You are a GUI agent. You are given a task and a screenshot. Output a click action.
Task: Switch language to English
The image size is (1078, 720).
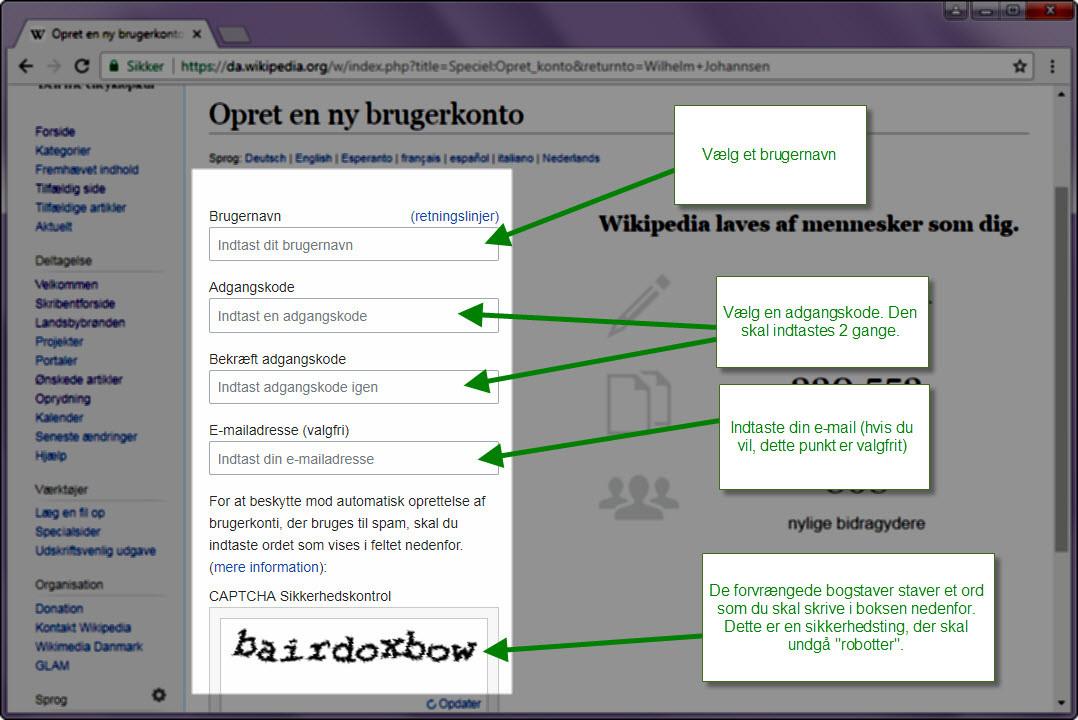tap(314, 158)
